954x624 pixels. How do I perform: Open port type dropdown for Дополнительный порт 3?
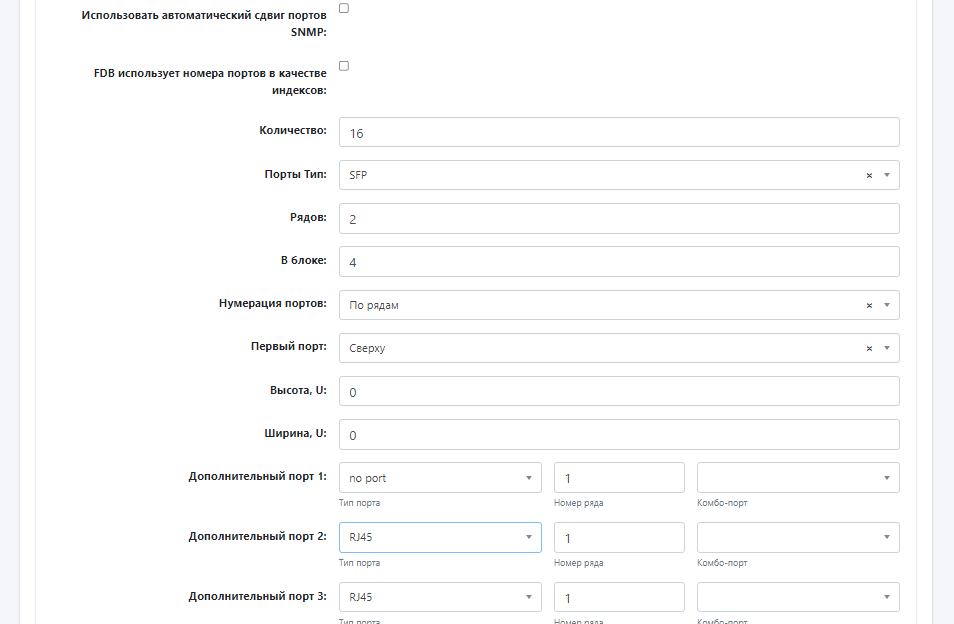click(x=440, y=598)
